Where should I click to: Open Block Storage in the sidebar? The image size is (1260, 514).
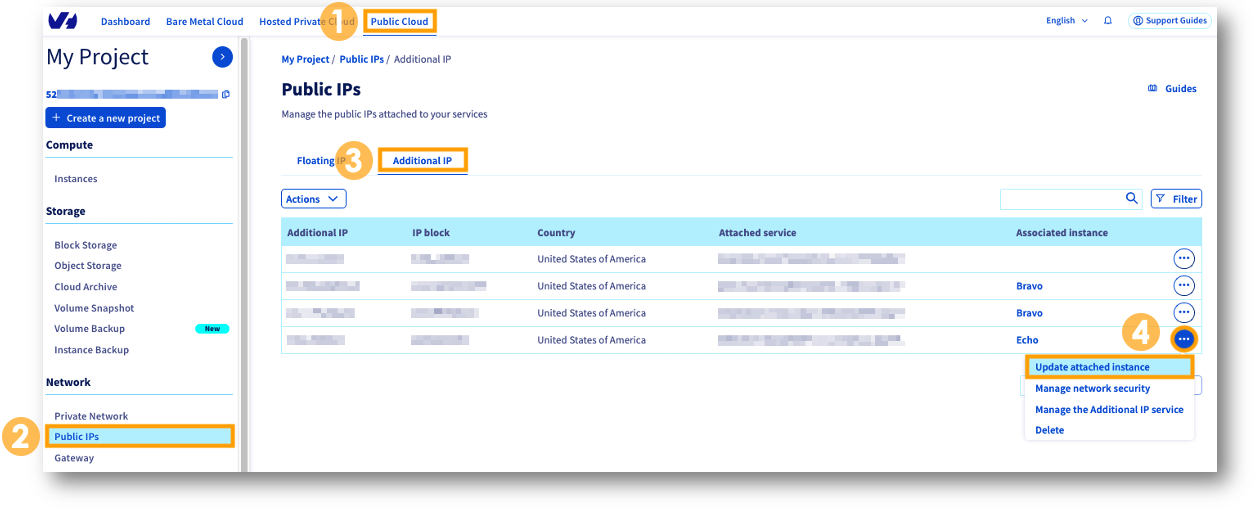86,245
